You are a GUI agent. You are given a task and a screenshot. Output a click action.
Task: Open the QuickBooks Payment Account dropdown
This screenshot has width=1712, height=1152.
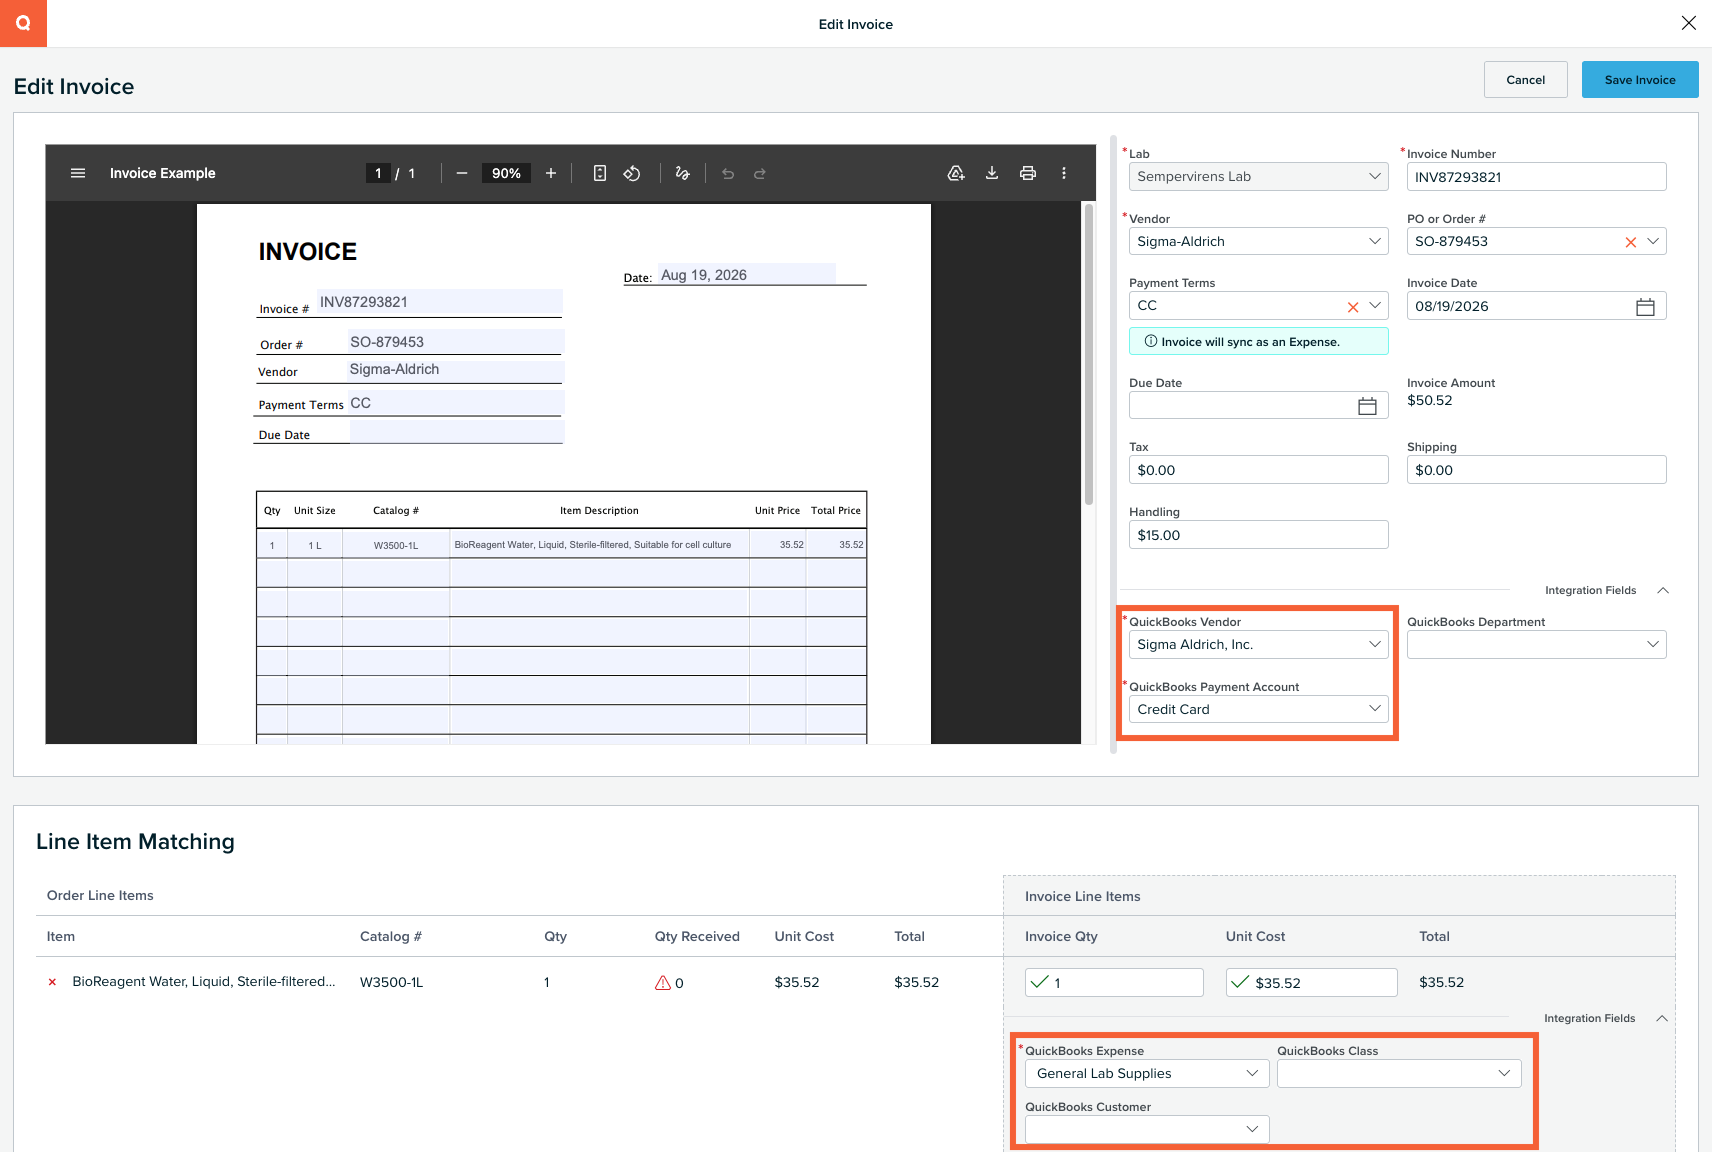coord(1258,709)
